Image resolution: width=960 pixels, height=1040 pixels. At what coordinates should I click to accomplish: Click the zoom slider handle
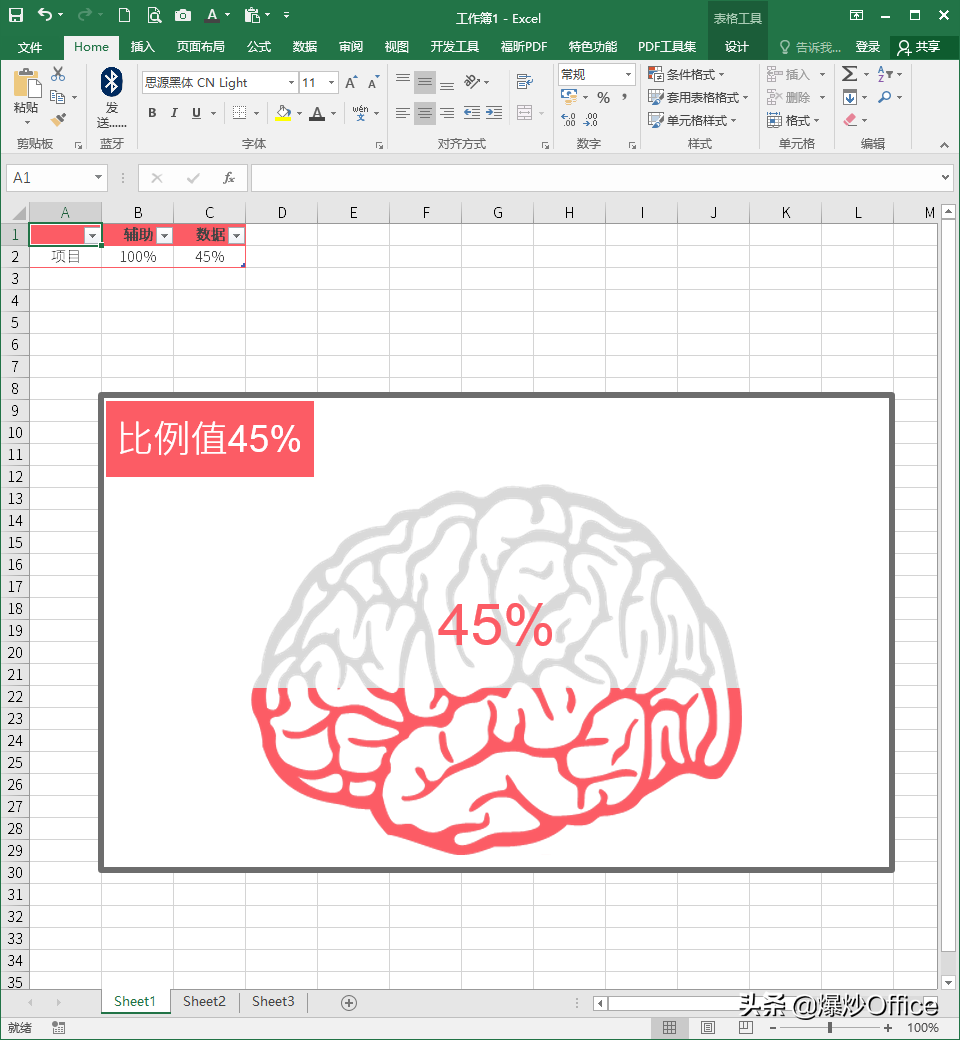tap(829, 1027)
